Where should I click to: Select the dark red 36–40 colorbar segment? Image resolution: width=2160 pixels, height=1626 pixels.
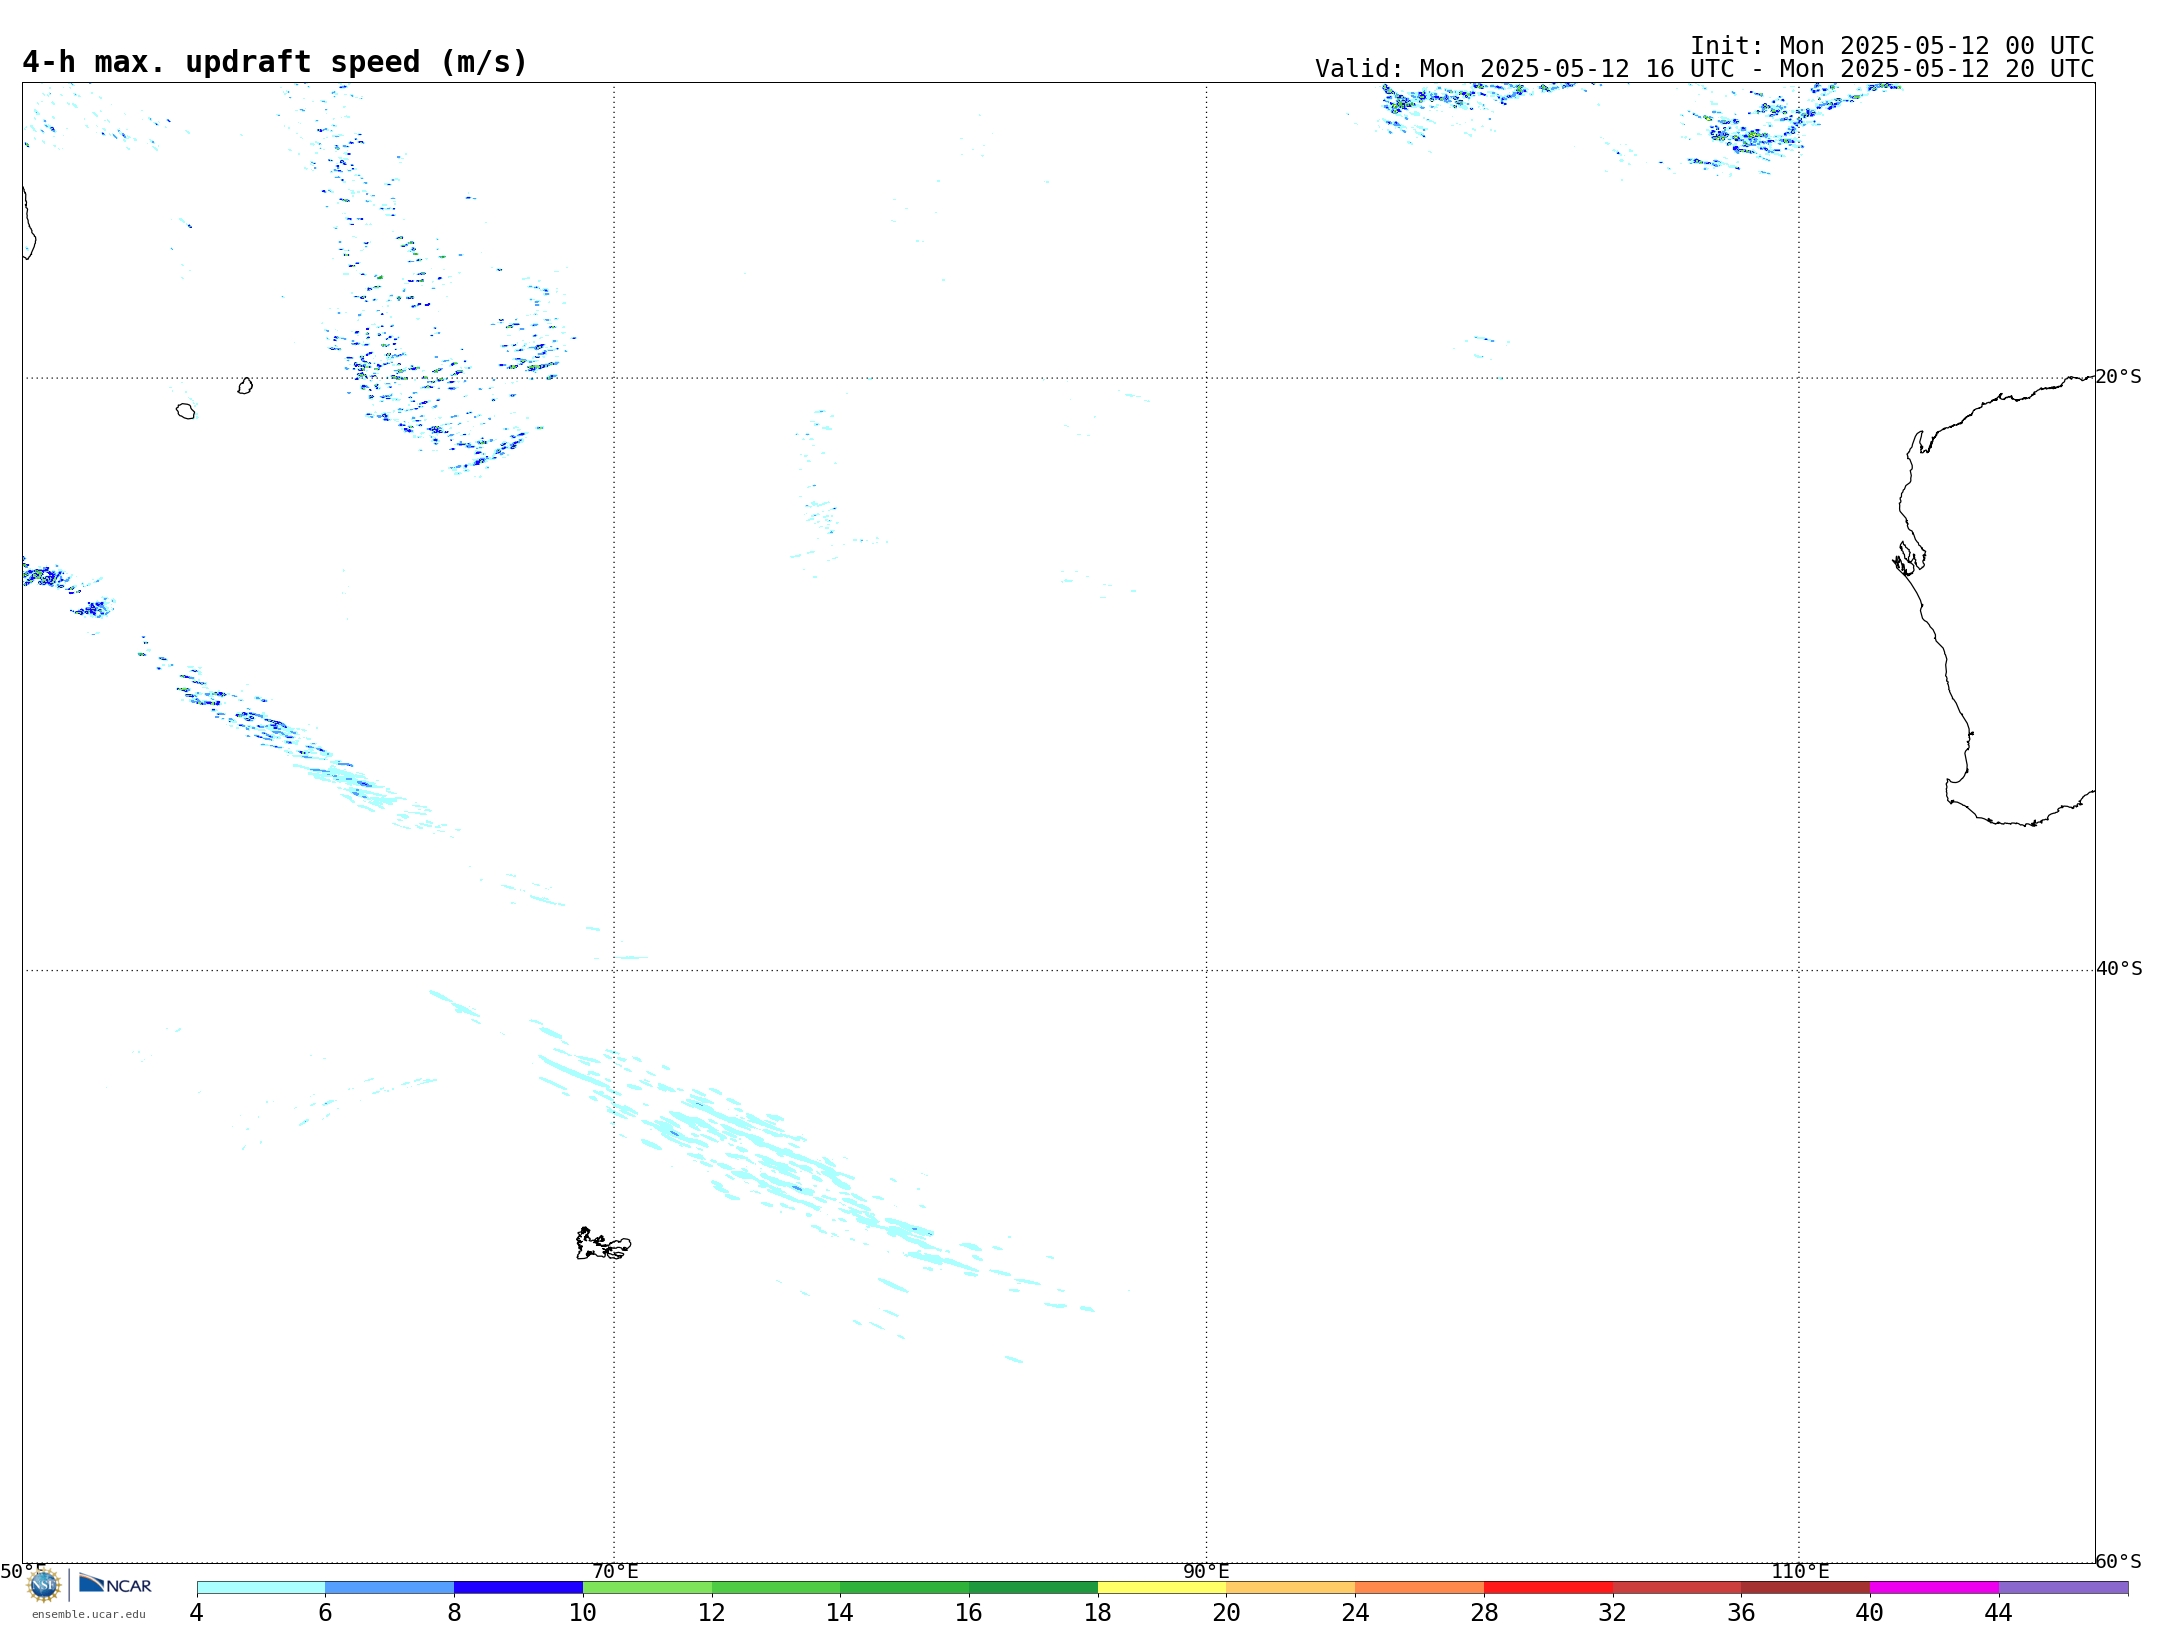1806,1588
